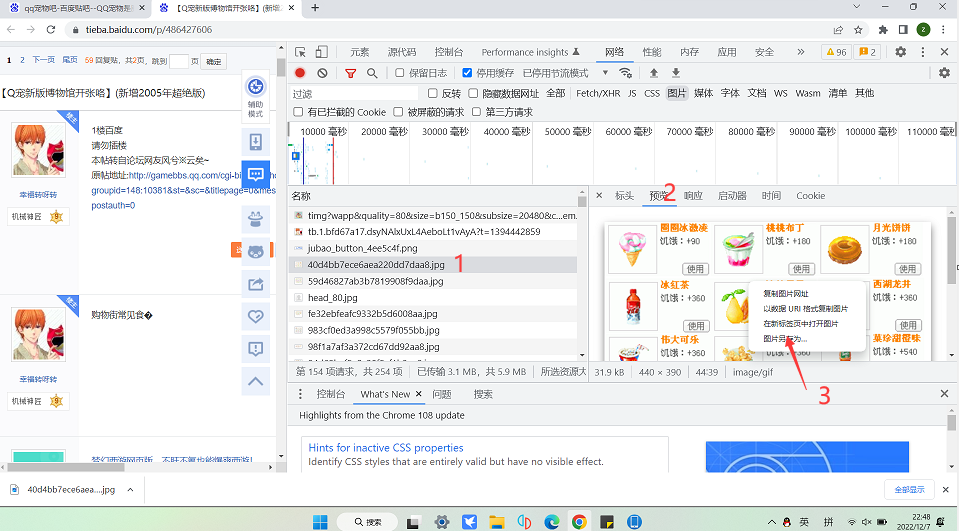Open Microsoft Edge from the taskbar
This screenshot has width=959, height=531.
pos(552,522)
